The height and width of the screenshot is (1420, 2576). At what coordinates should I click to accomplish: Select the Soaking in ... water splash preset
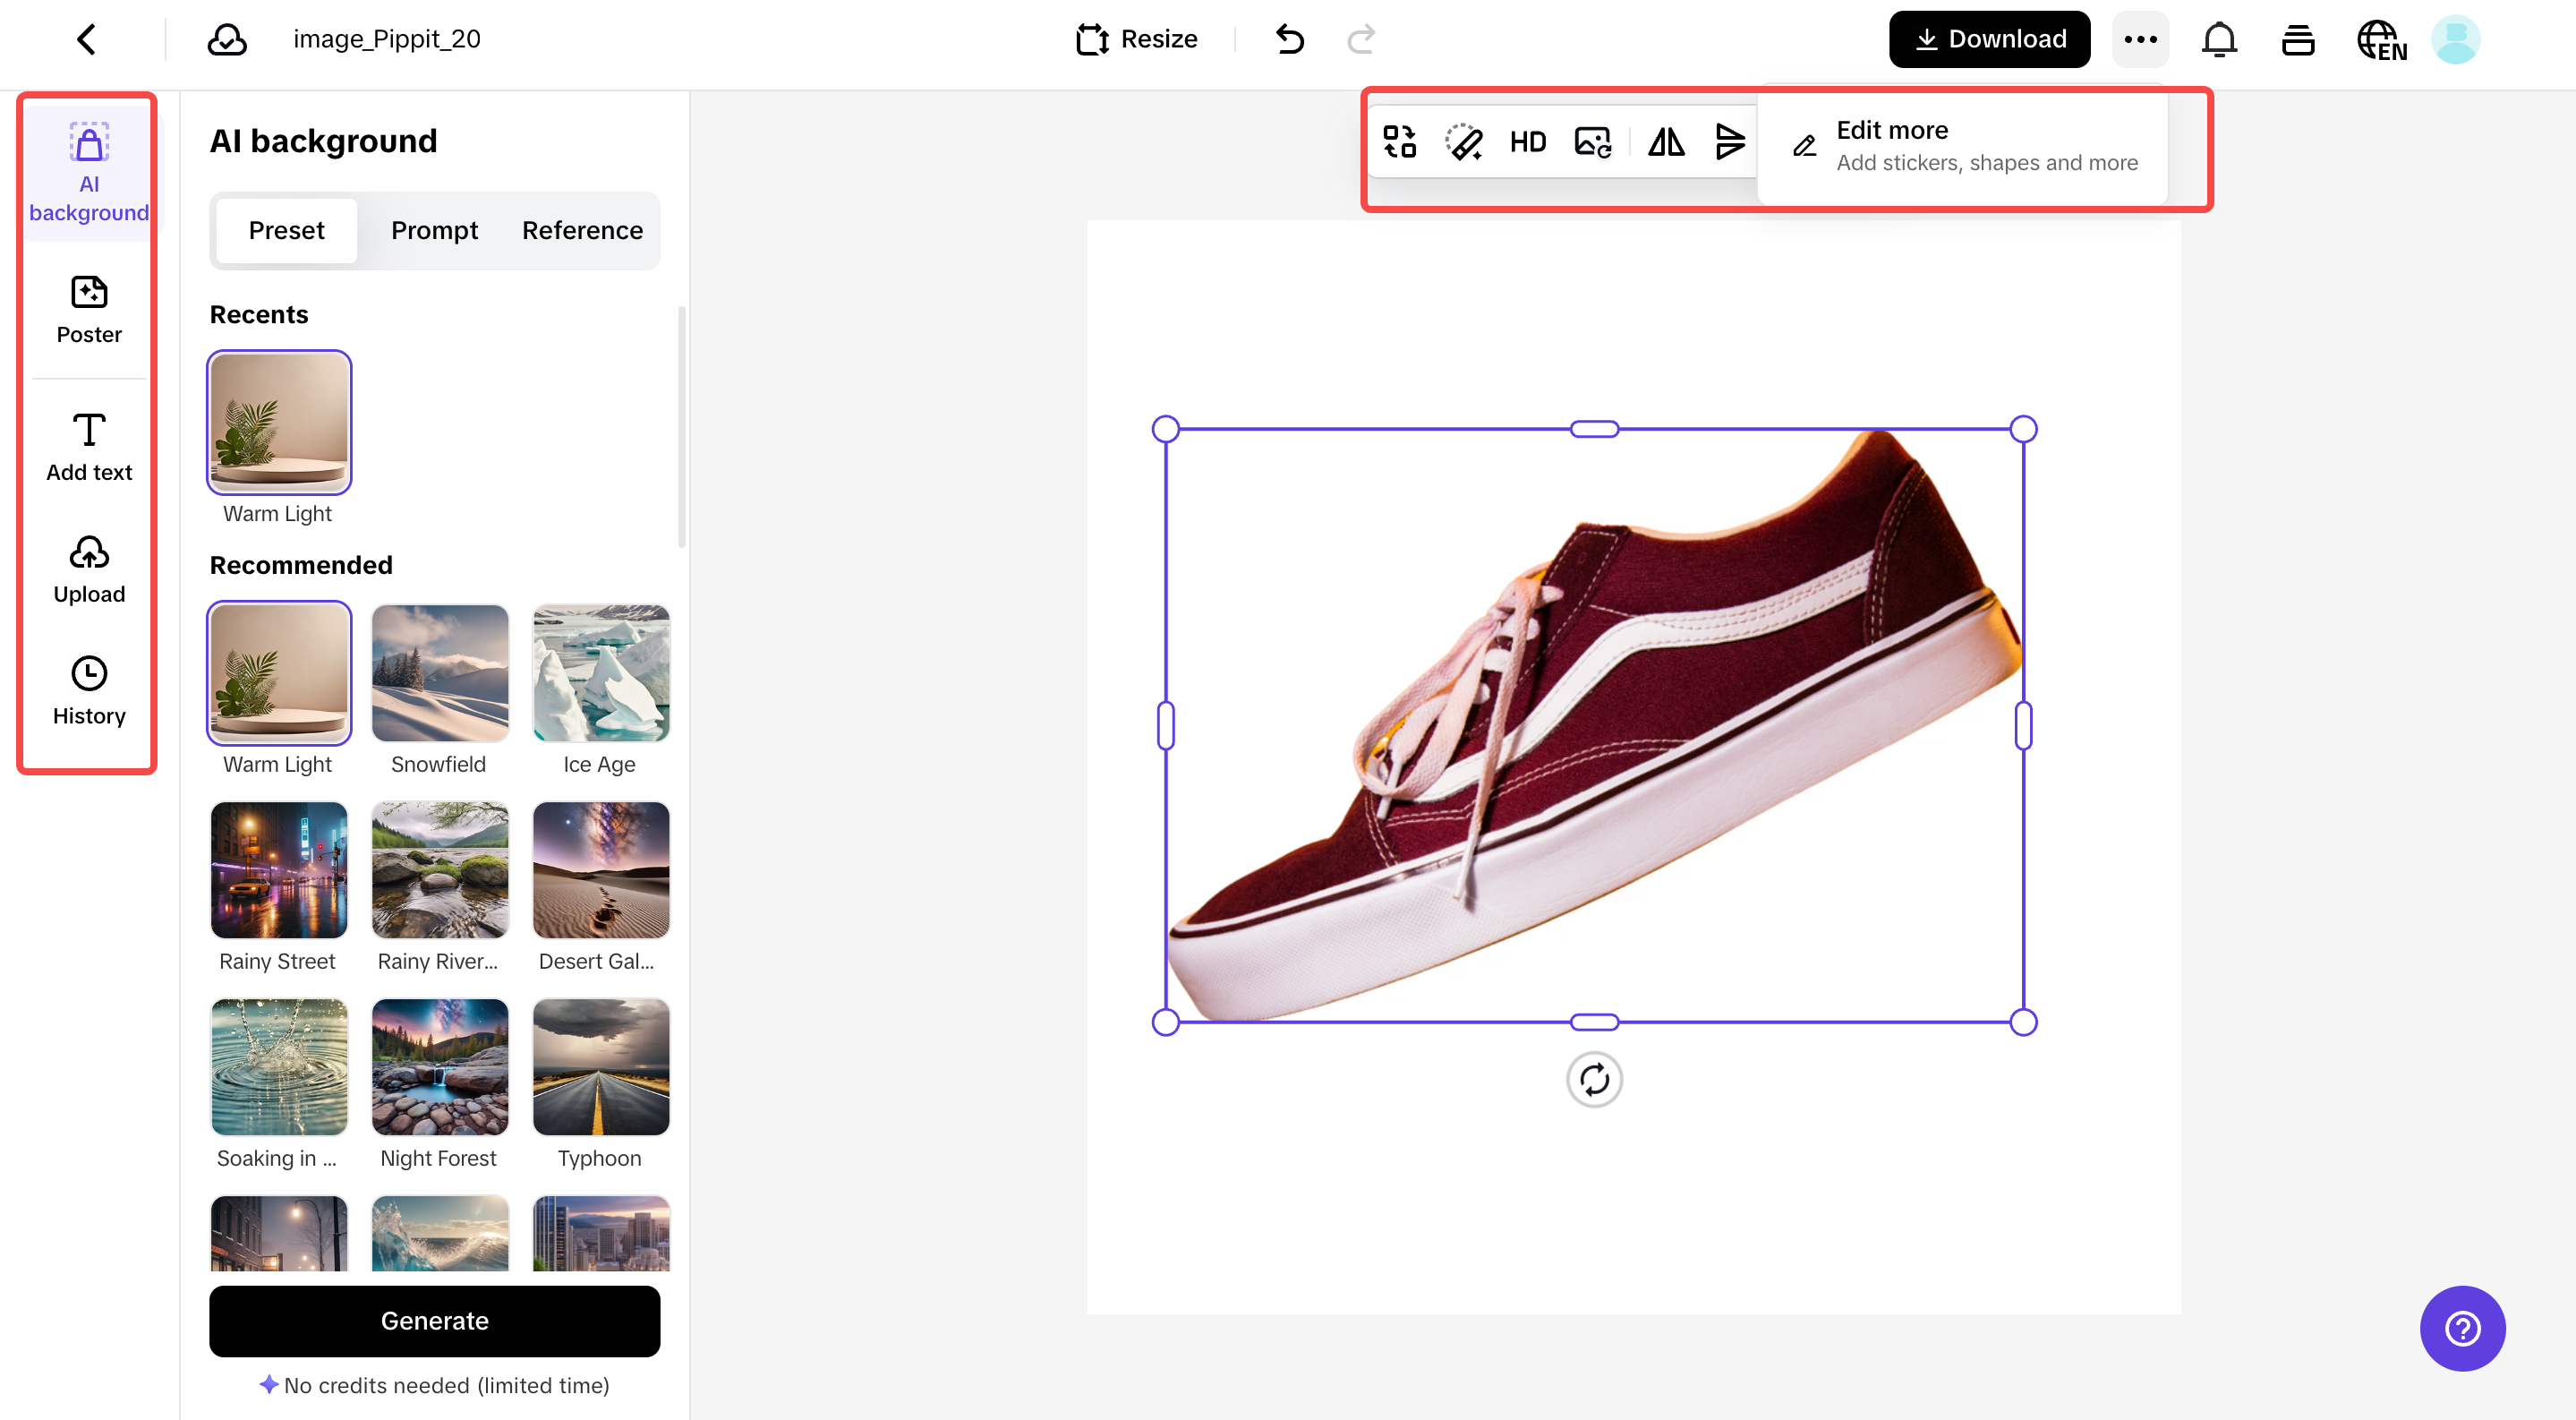[279, 1067]
